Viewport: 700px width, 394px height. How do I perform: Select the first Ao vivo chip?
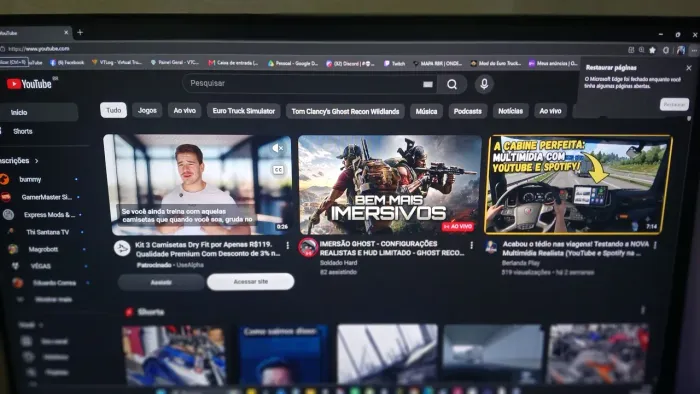[x=184, y=110]
